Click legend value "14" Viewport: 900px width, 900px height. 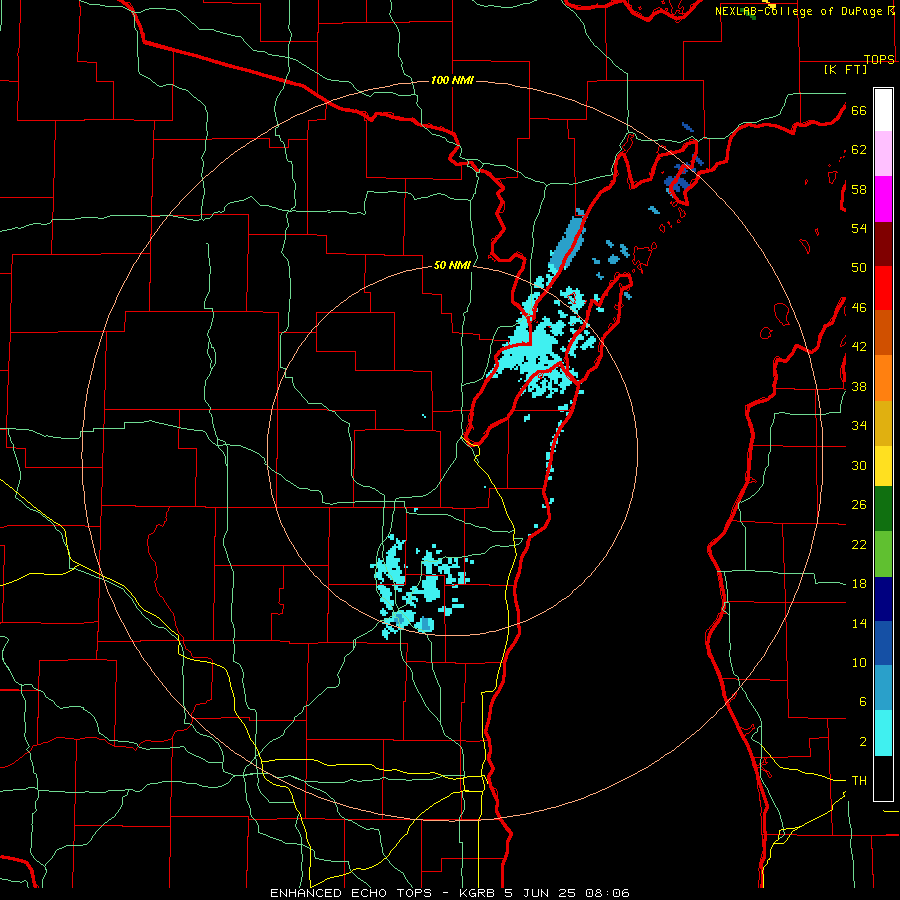859,623
